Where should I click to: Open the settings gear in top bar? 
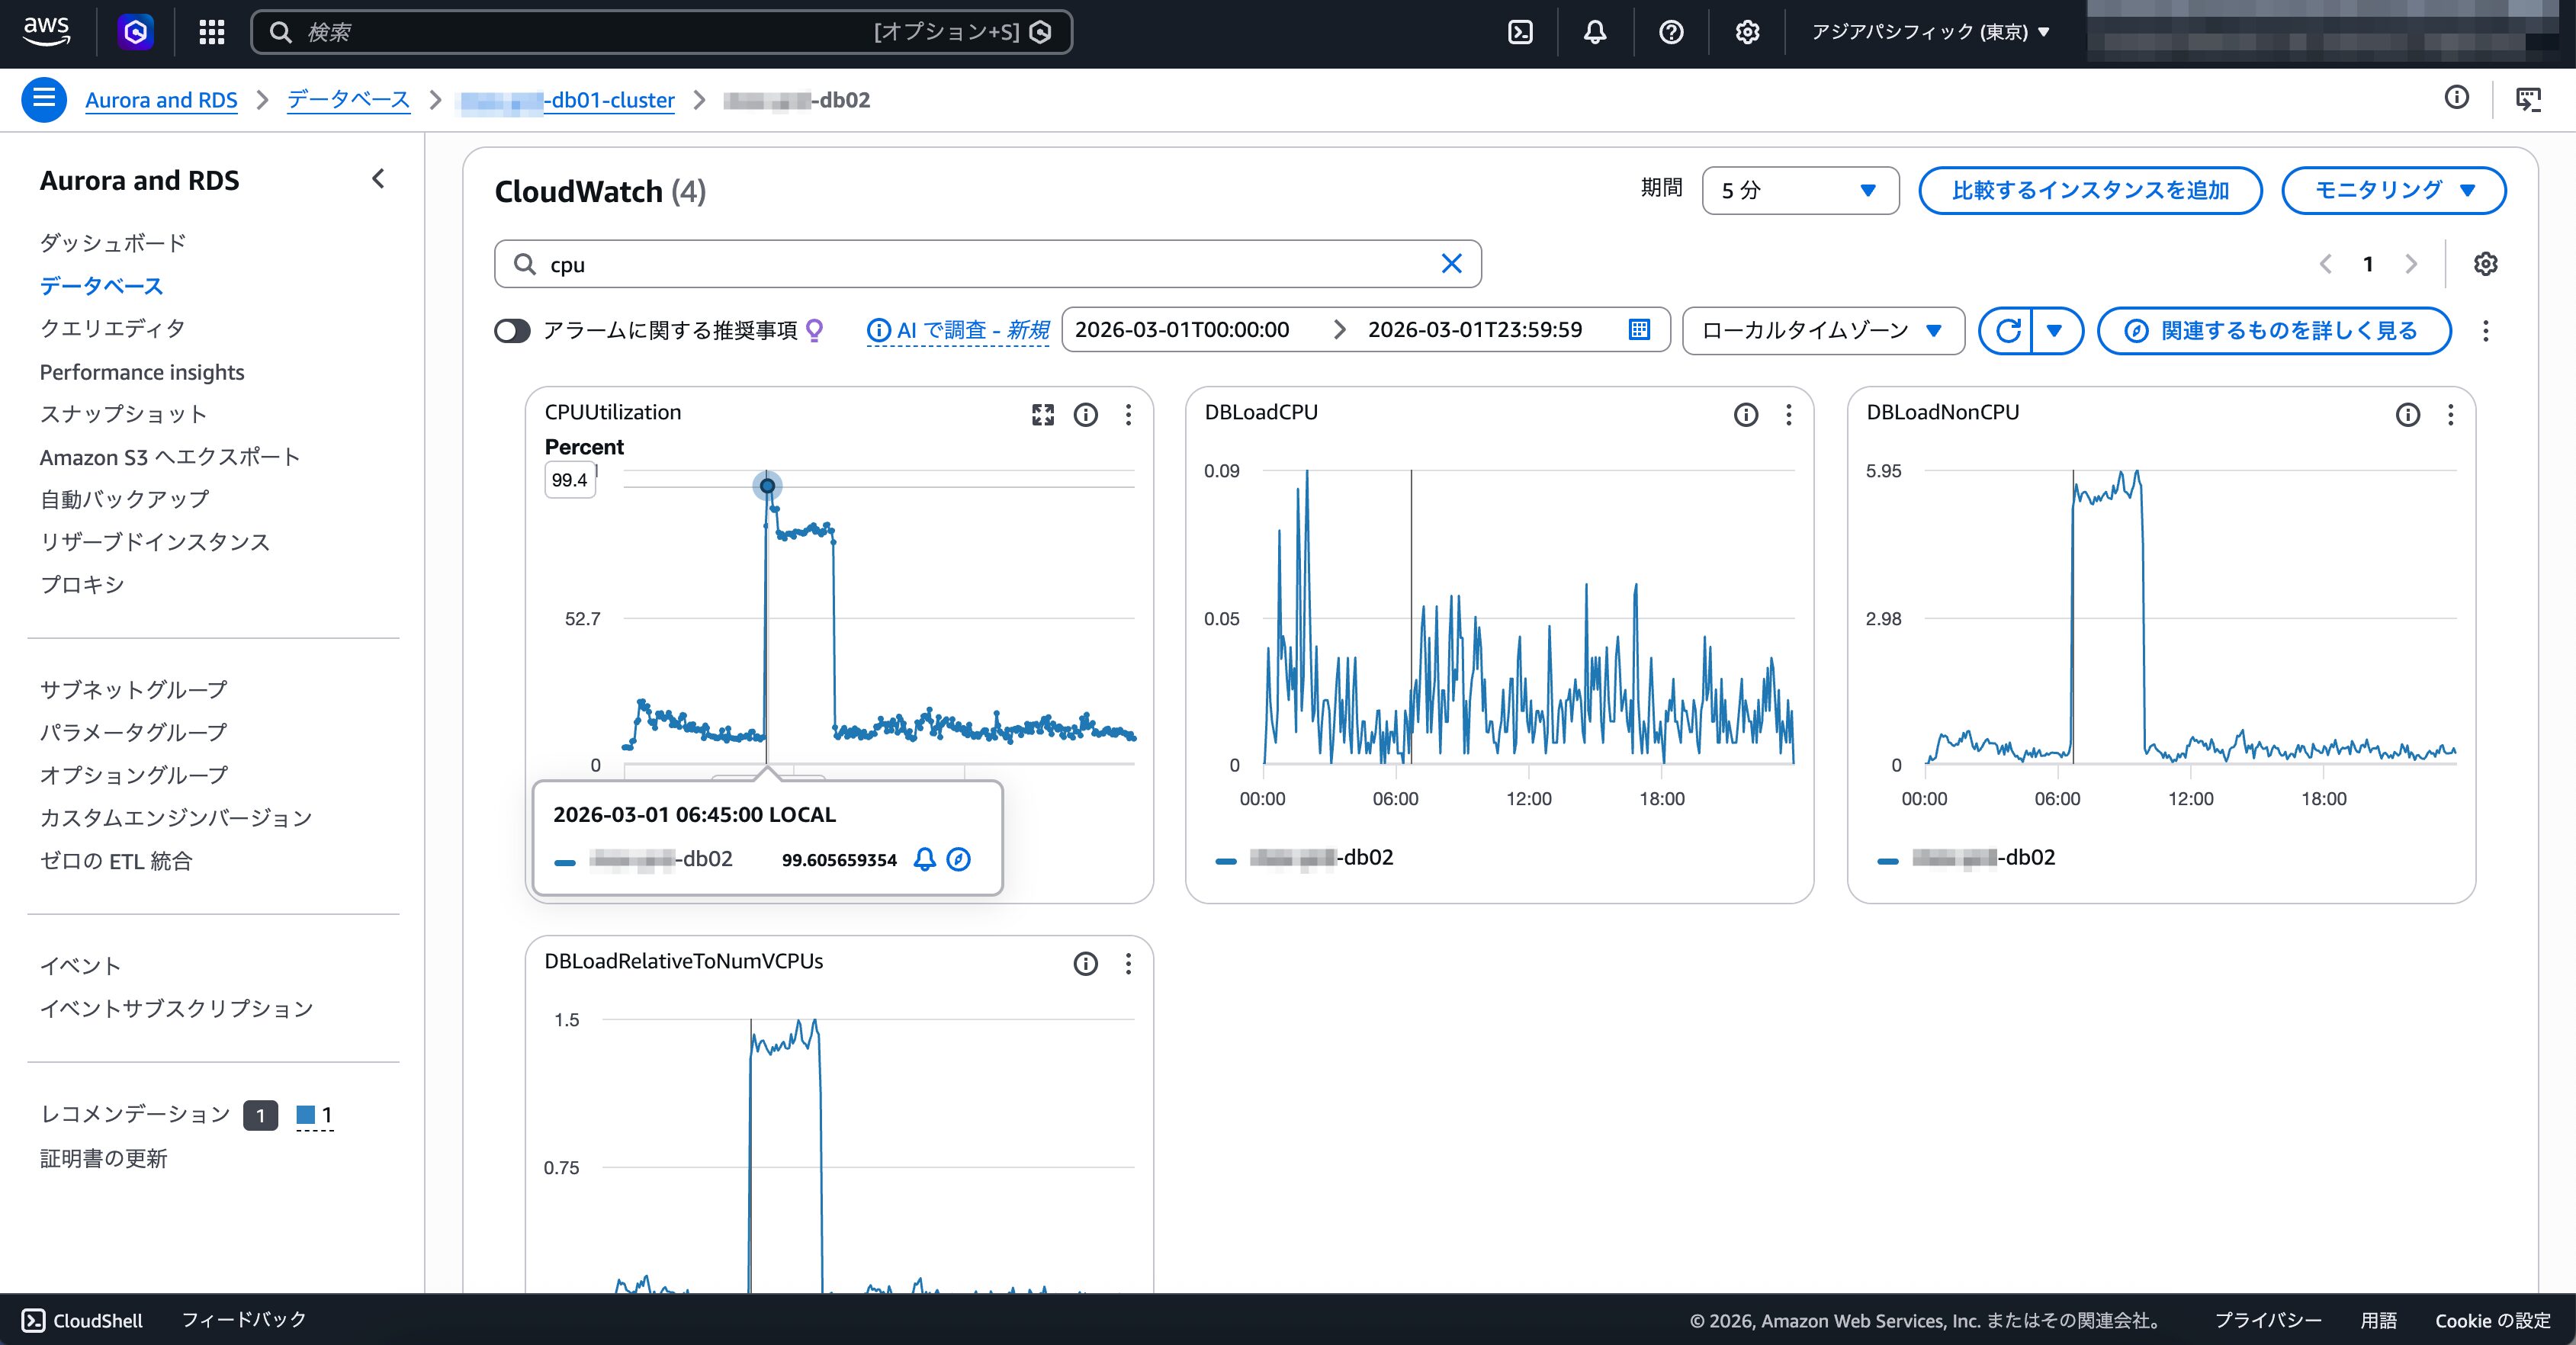pyautogui.click(x=1747, y=32)
